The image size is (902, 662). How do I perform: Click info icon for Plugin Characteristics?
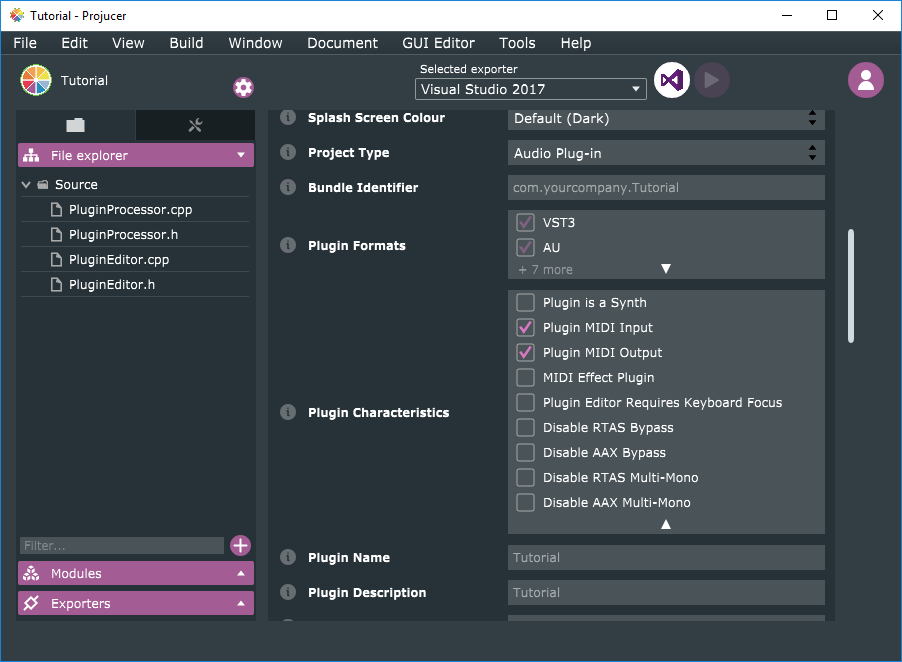(x=288, y=412)
